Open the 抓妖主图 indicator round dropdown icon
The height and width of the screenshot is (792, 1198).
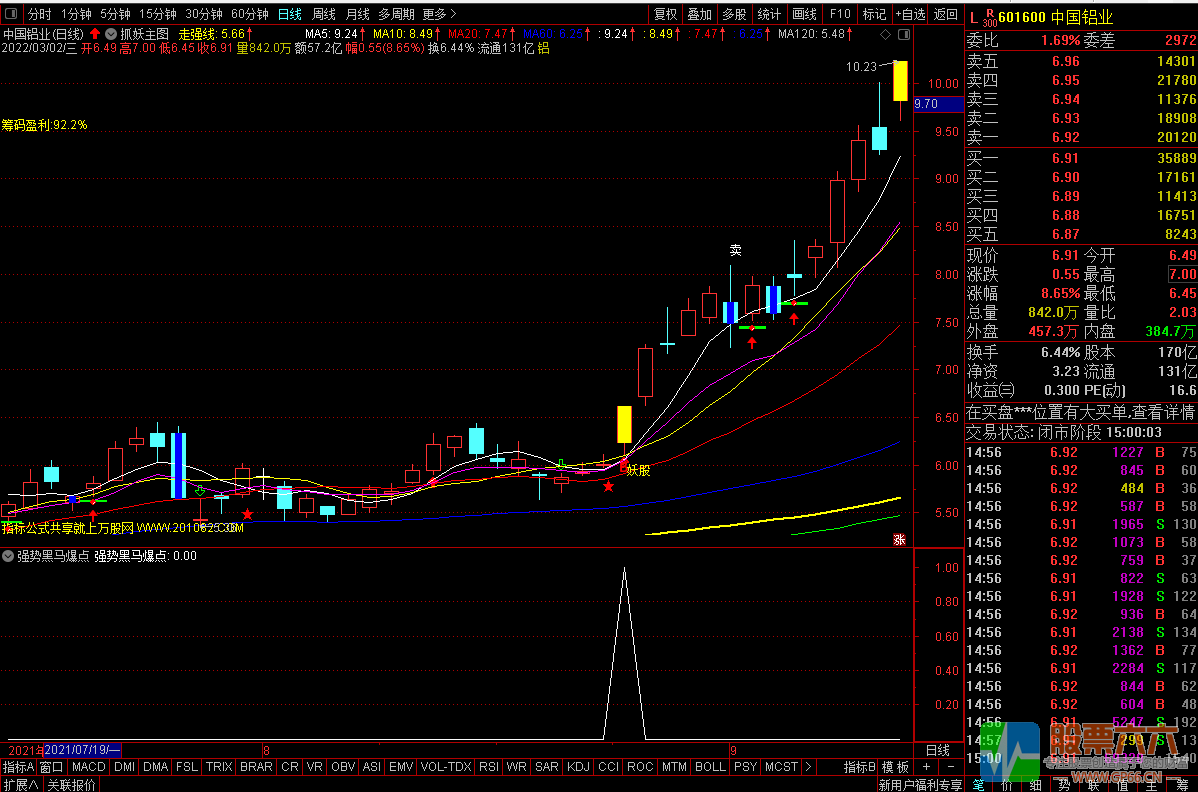[x=111, y=34]
